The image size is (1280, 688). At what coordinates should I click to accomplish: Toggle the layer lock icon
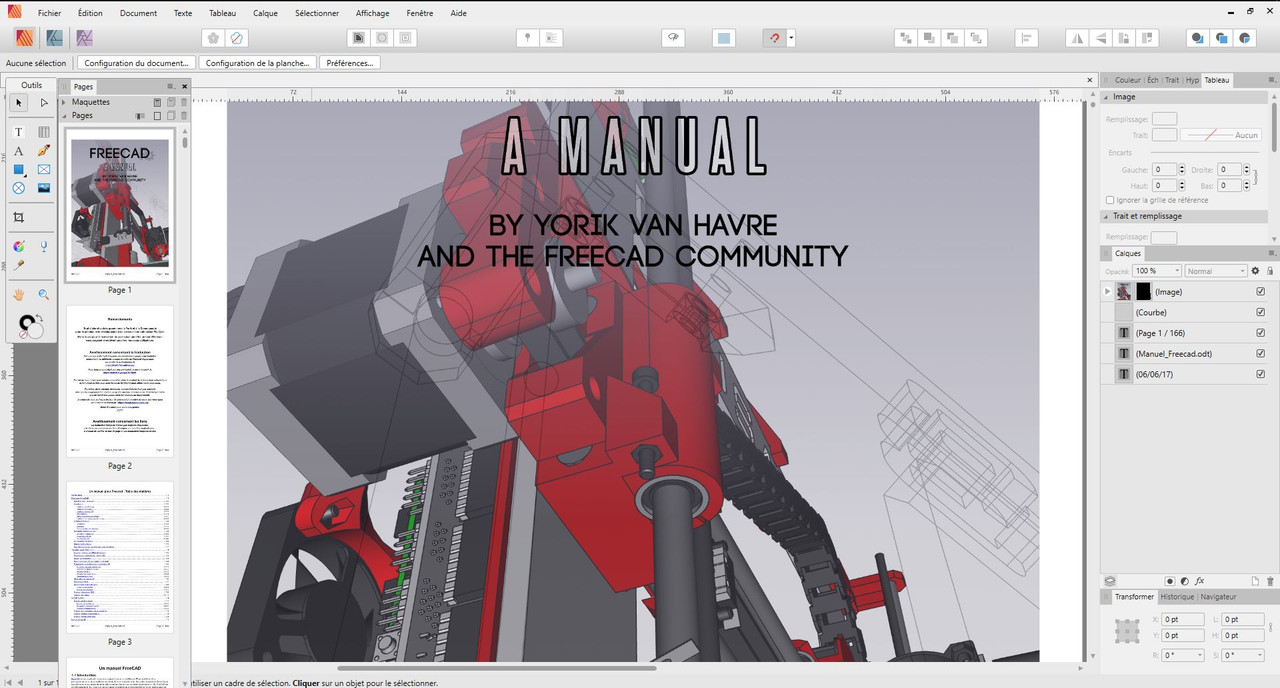[x=1270, y=271]
